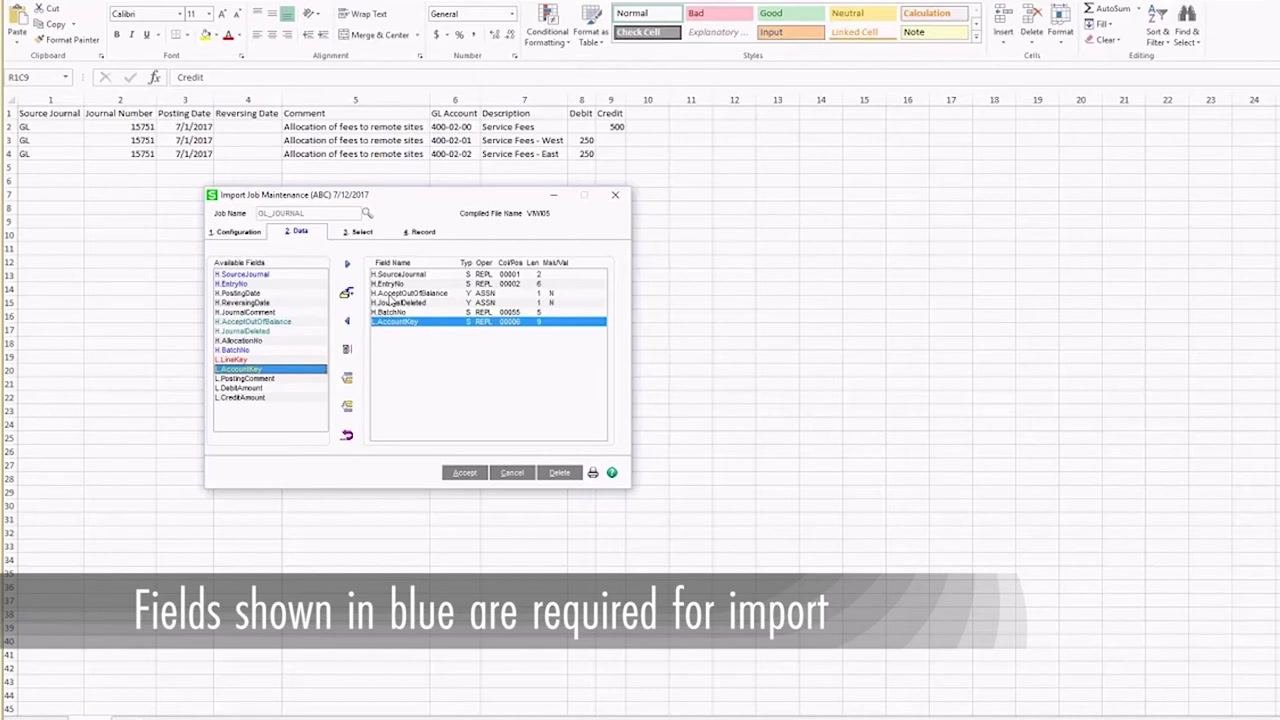Image resolution: width=1280 pixels, height=720 pixels.
Task: Select L.DebitAmount in Available Fields
Action: click(270, 388)
